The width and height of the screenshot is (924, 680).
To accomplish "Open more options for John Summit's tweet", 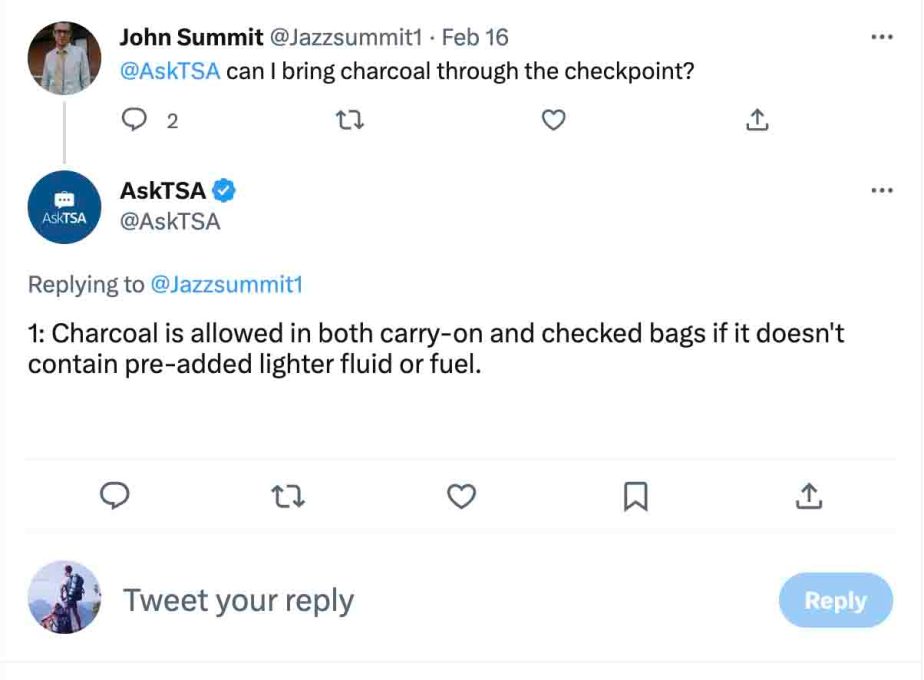I will [882, 37].
